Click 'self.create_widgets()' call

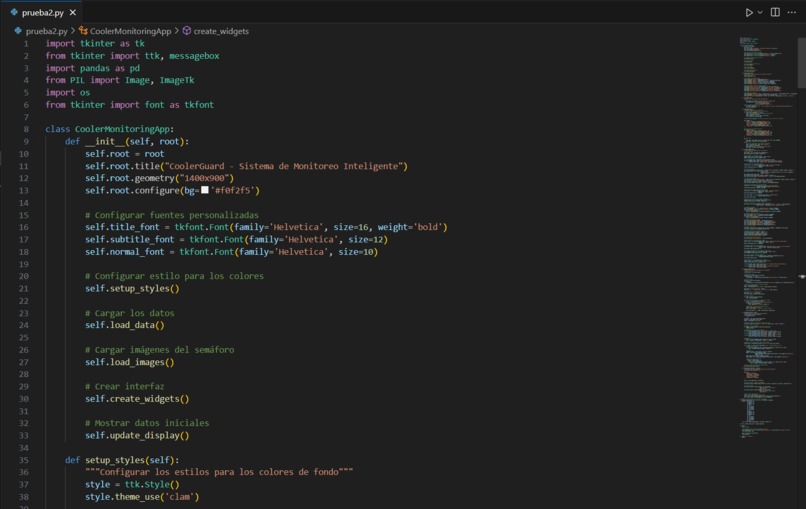tap(137, 399)
